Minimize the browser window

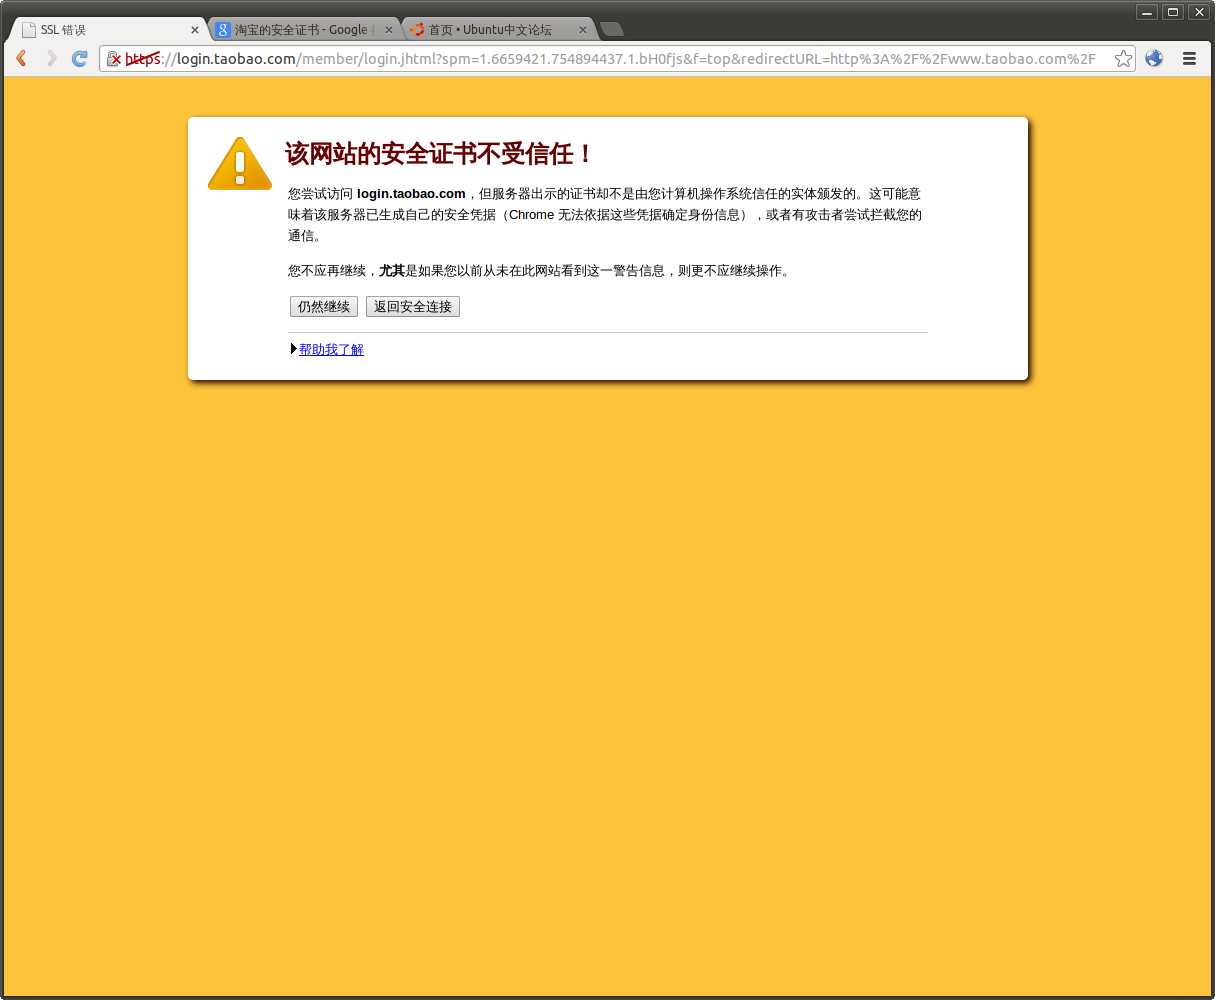pos(1147,12)
